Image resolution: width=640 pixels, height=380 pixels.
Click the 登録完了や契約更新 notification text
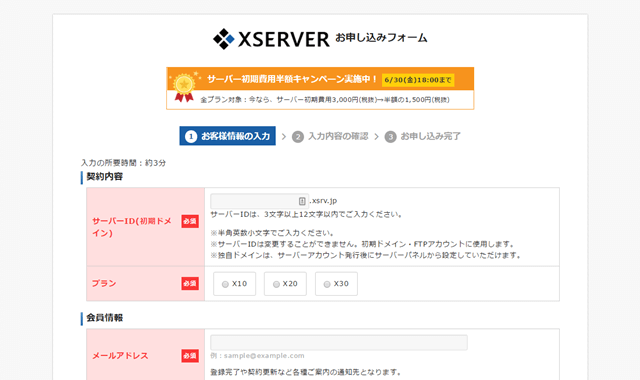tap(306, 372)
